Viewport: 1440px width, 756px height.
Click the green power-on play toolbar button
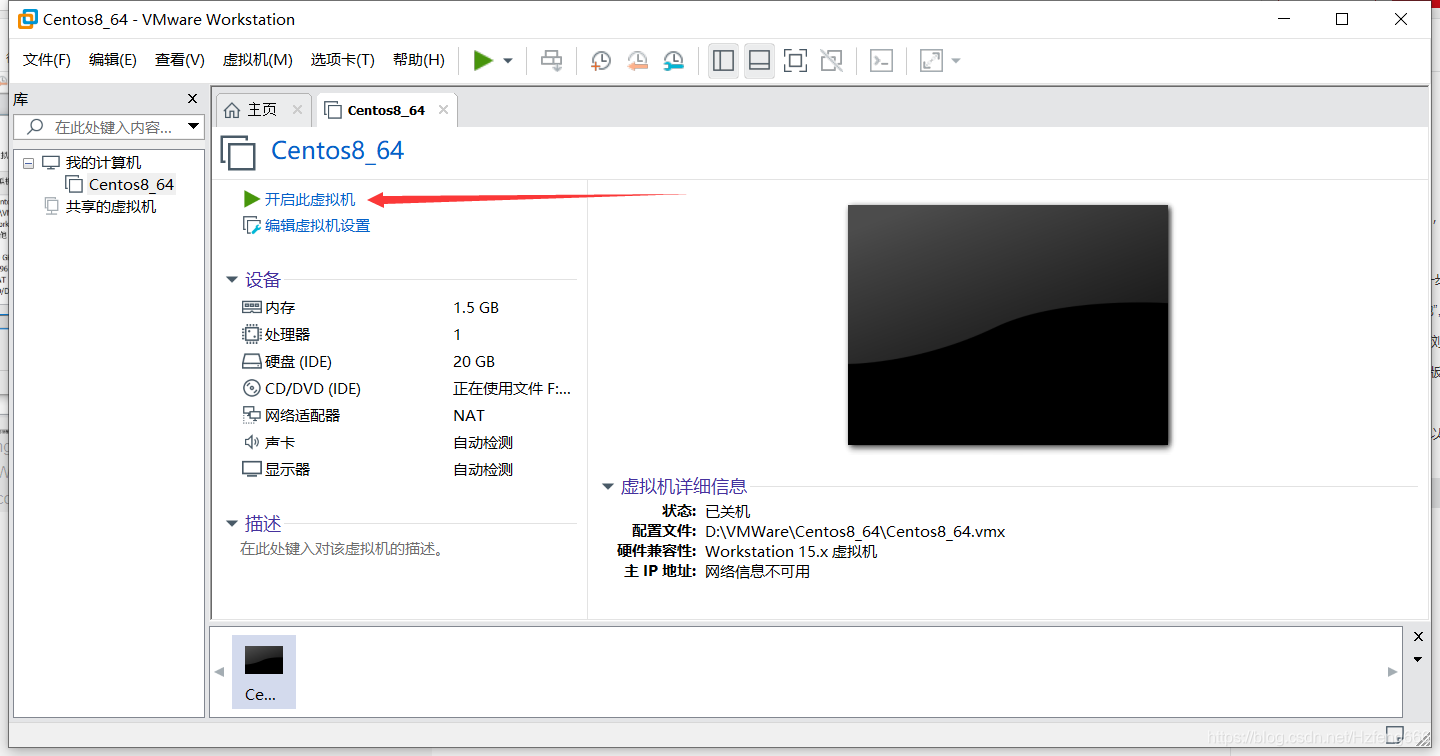483,60
